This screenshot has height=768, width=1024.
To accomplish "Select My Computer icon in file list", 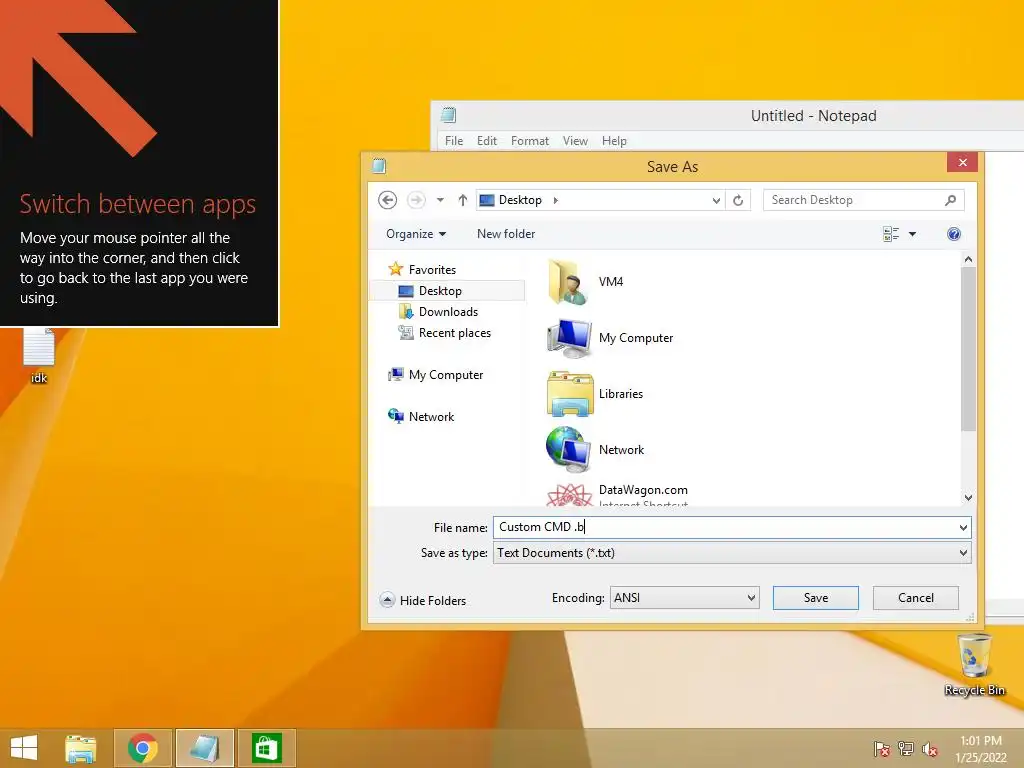I will (x=569, y=338).
